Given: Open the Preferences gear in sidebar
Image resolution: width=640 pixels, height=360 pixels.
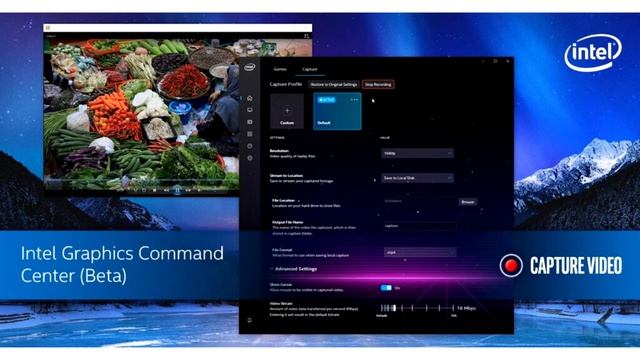Looking at the screenshot, I should click(249, 158).
